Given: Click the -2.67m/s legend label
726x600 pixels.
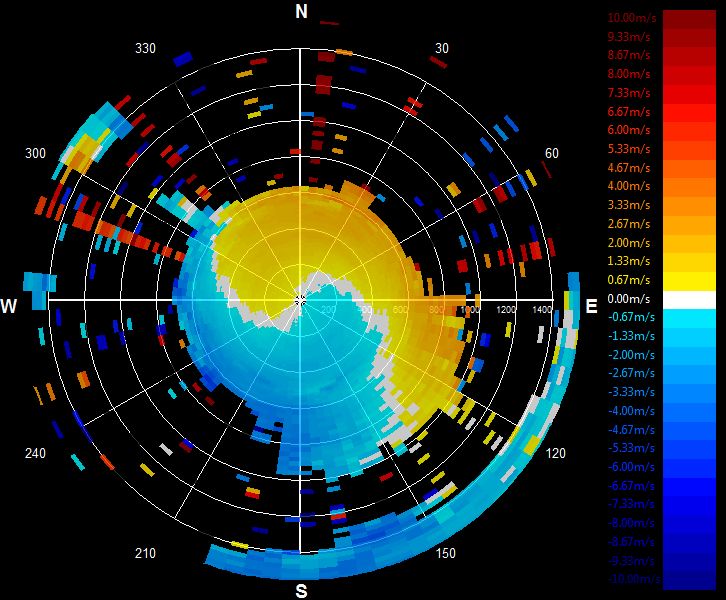Looking at the screenshot, I should [631, 374].
